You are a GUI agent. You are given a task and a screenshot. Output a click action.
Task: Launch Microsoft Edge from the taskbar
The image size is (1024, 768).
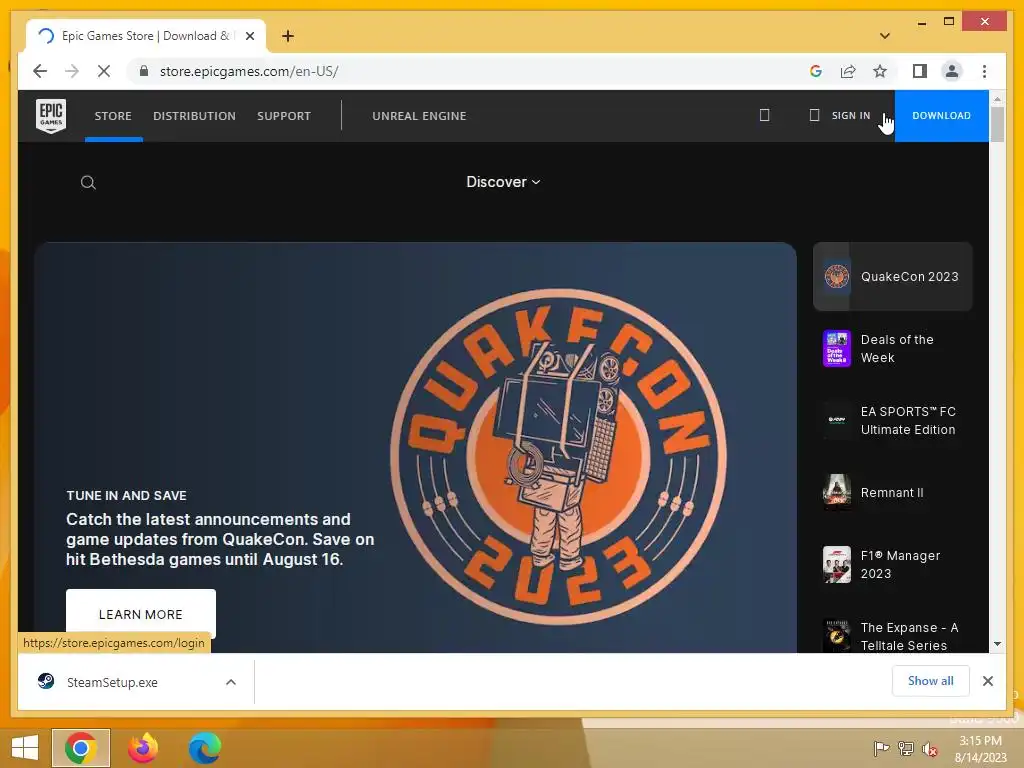204,748
